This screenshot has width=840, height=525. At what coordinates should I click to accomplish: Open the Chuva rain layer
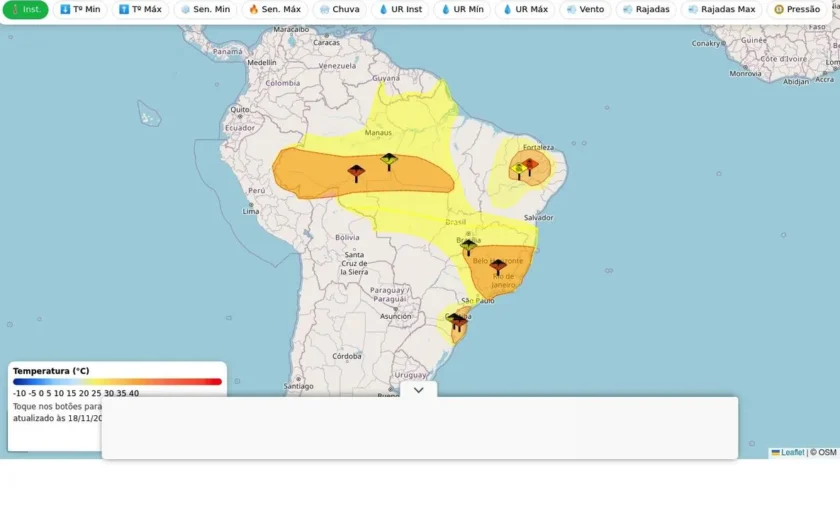click(x=340, y=9)
